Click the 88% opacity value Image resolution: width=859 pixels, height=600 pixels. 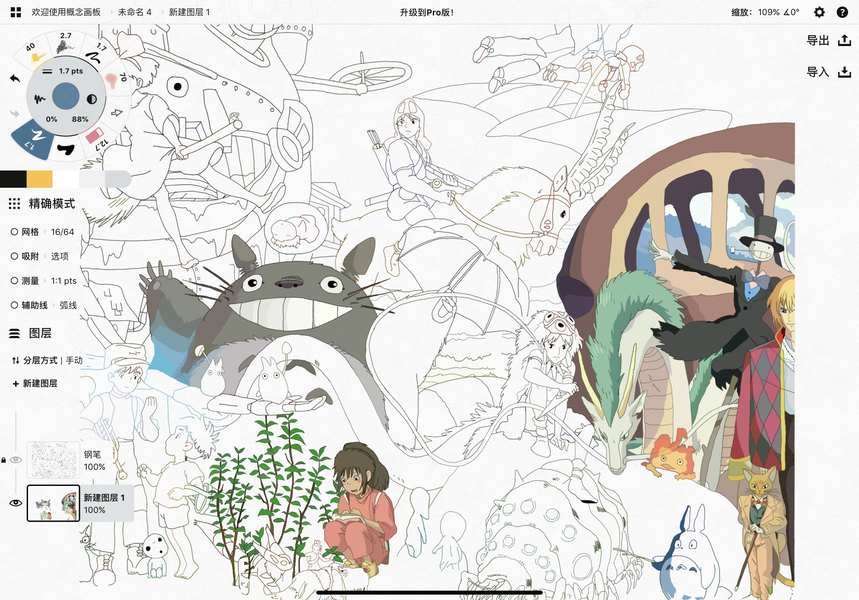pyautogui.click(x=80, y=119)
